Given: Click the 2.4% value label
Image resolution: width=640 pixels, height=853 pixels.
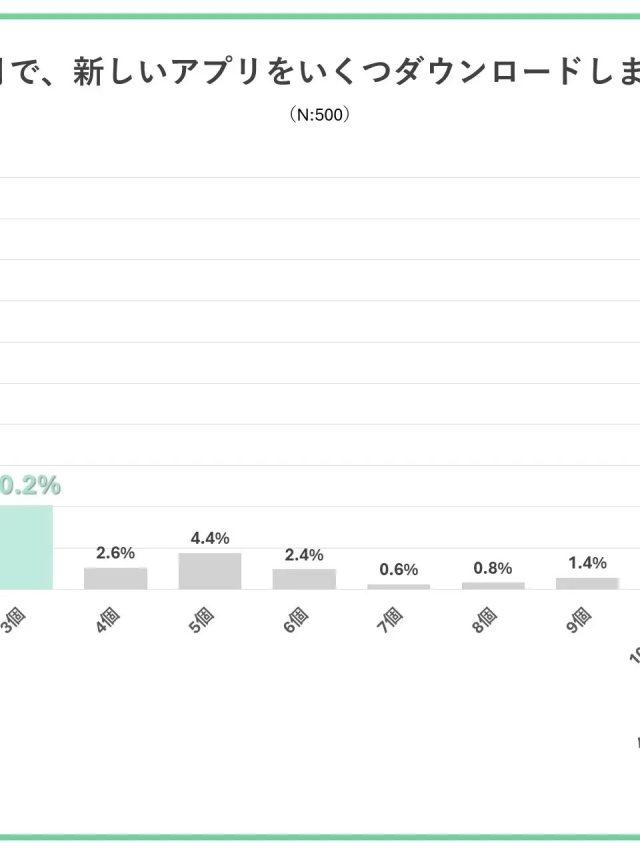Looking at the screenshot, I should point(304,555).
